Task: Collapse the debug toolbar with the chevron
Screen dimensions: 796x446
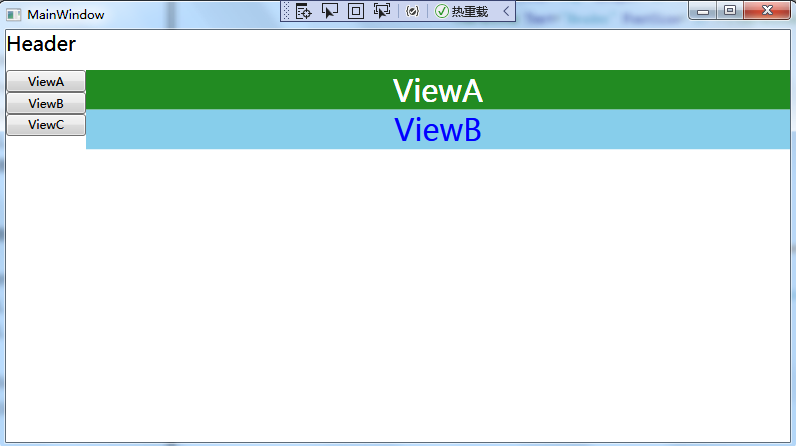Action: click(x=506, y=11)
